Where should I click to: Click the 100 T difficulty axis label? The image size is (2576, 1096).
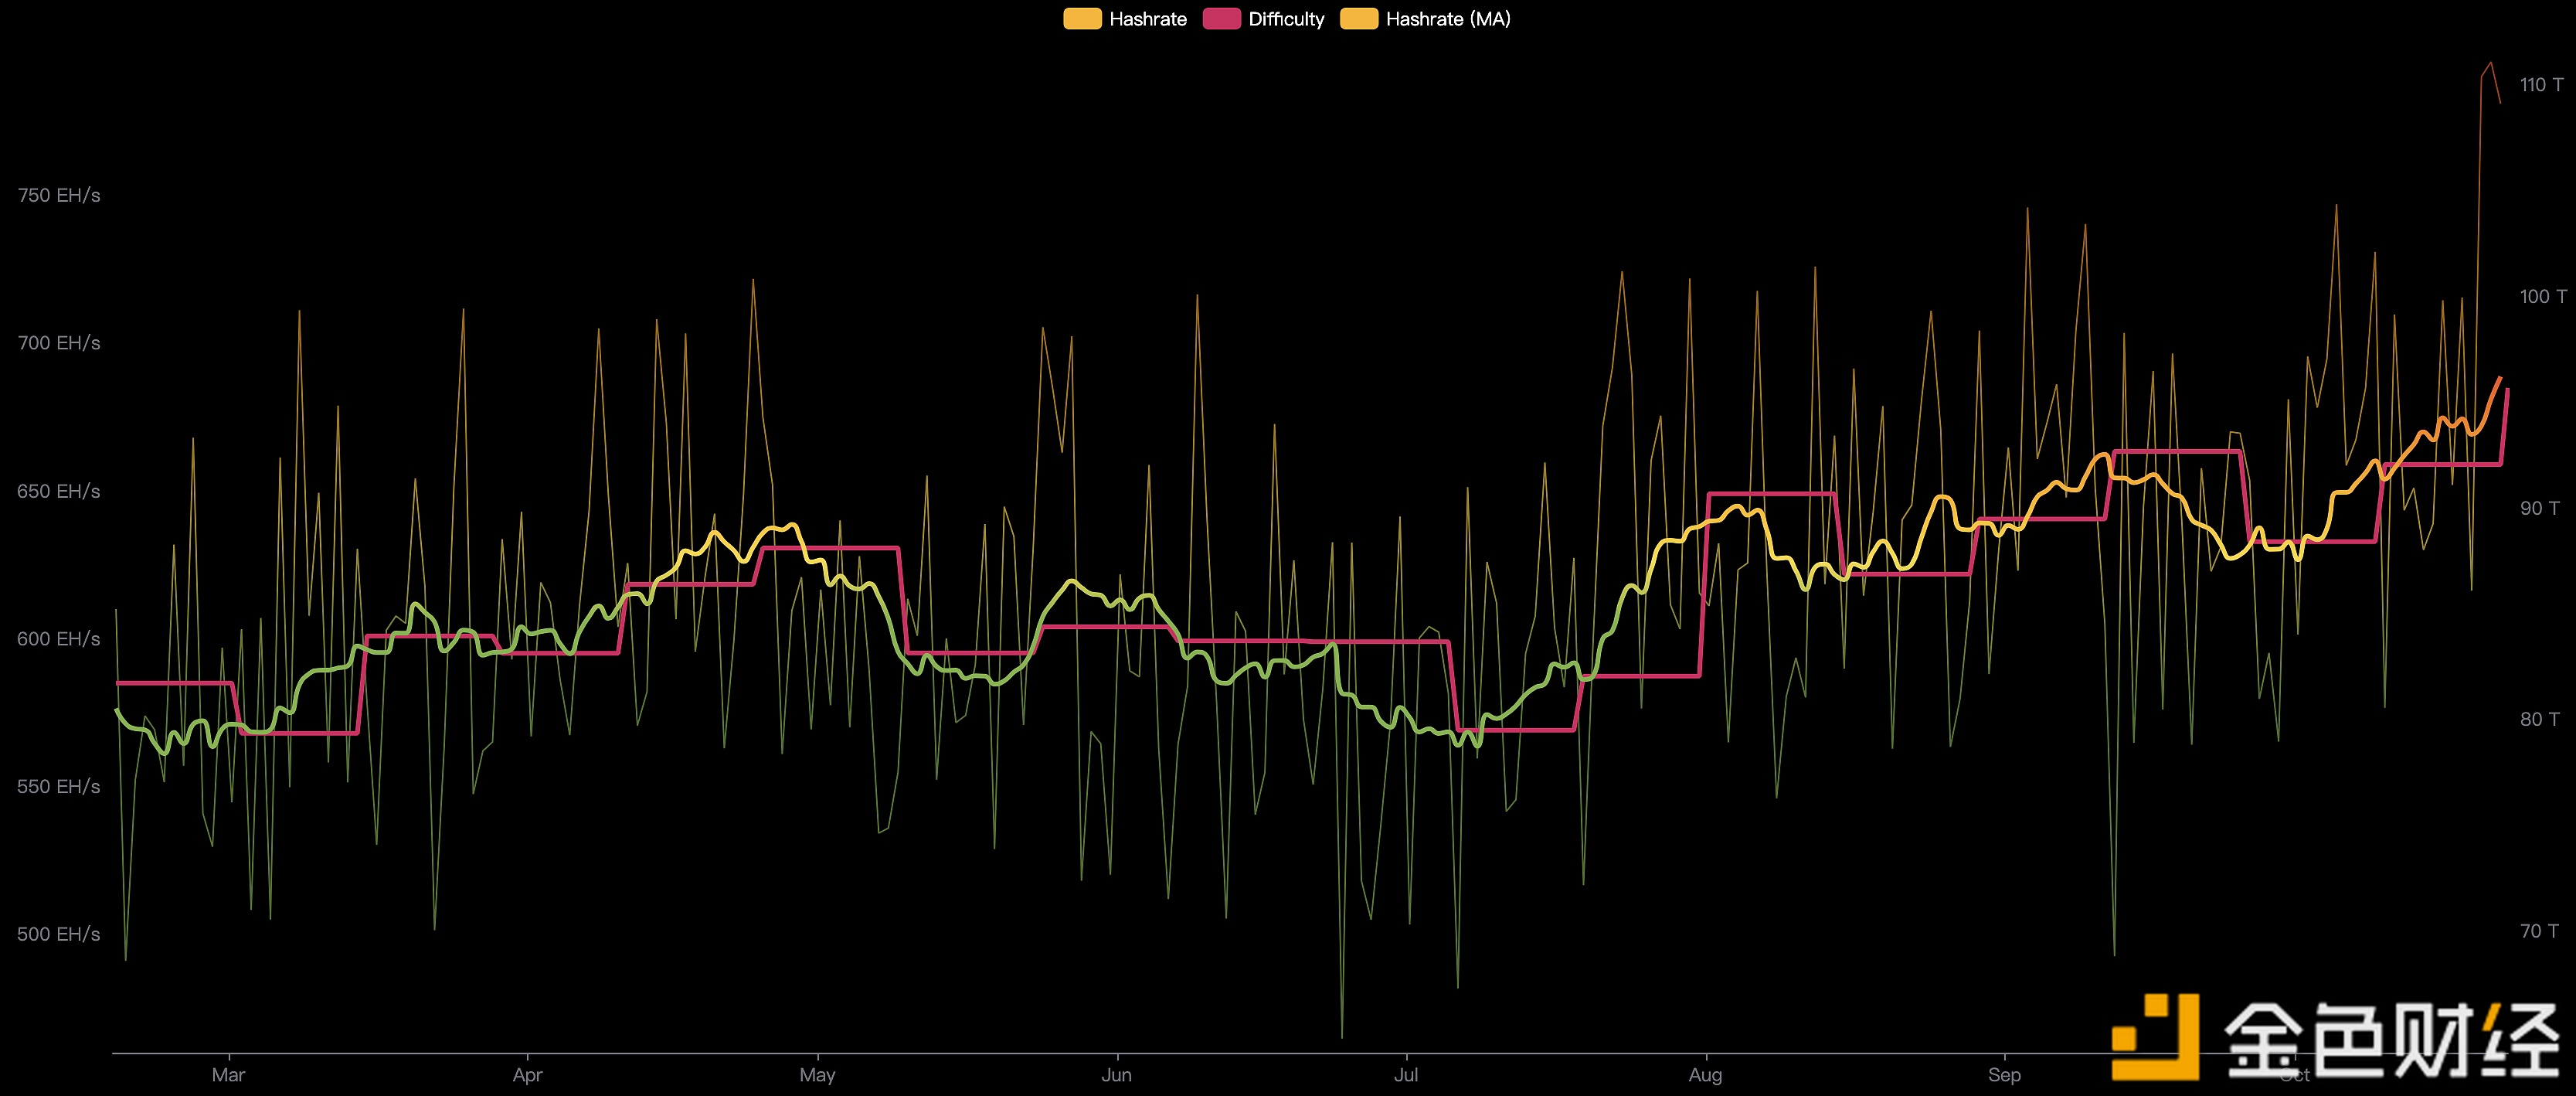[x=2543, y=296]
